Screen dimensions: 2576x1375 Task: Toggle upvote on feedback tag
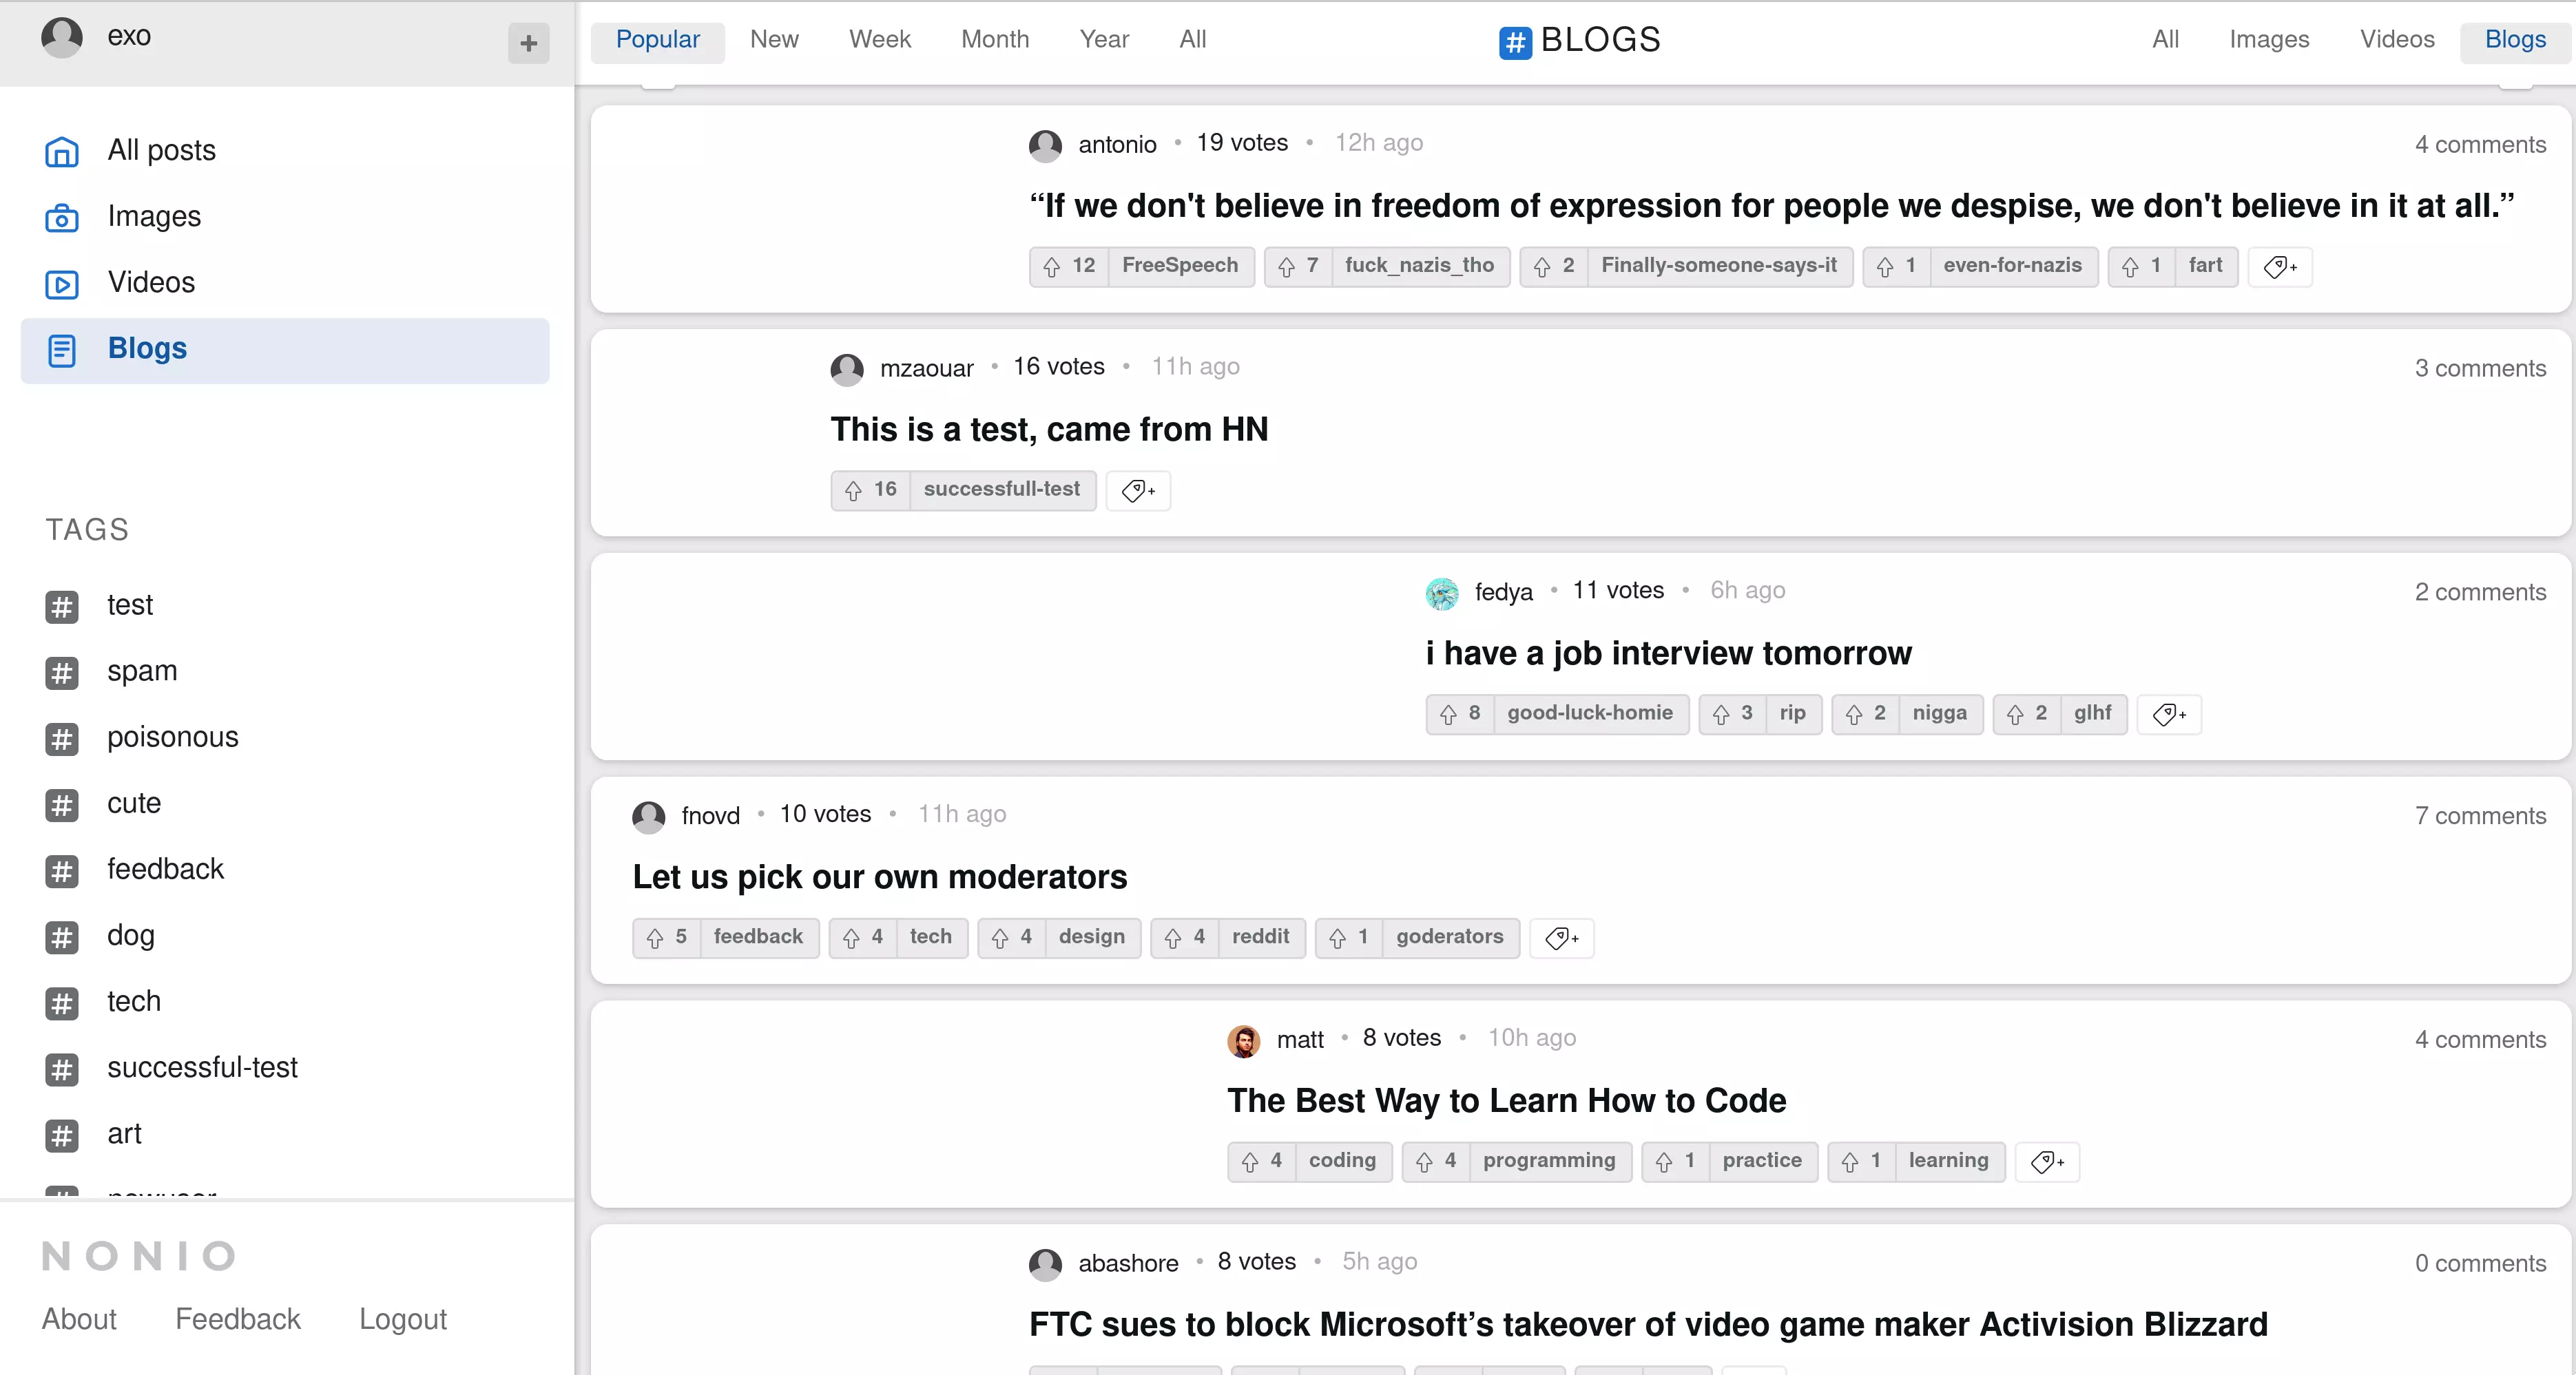[655, 938]
